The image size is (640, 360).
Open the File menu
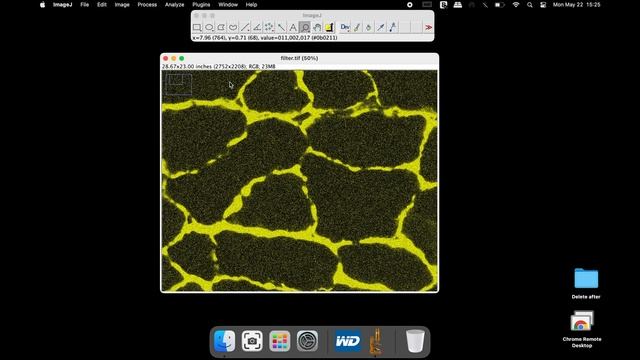84,5
